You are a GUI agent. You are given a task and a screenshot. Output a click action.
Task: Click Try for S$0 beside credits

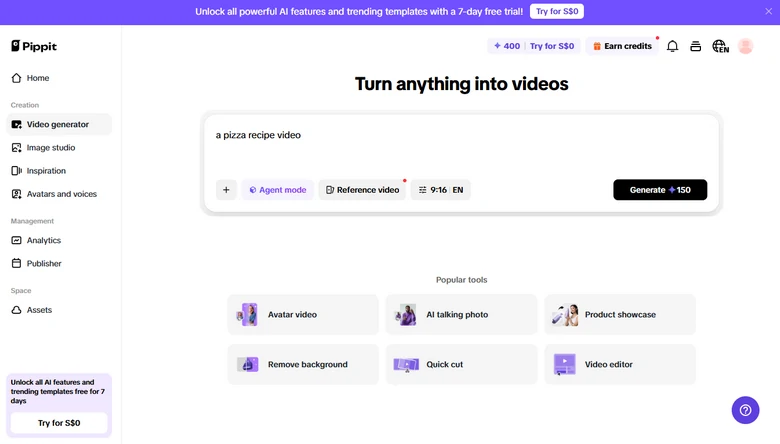[x=552, y=46]
